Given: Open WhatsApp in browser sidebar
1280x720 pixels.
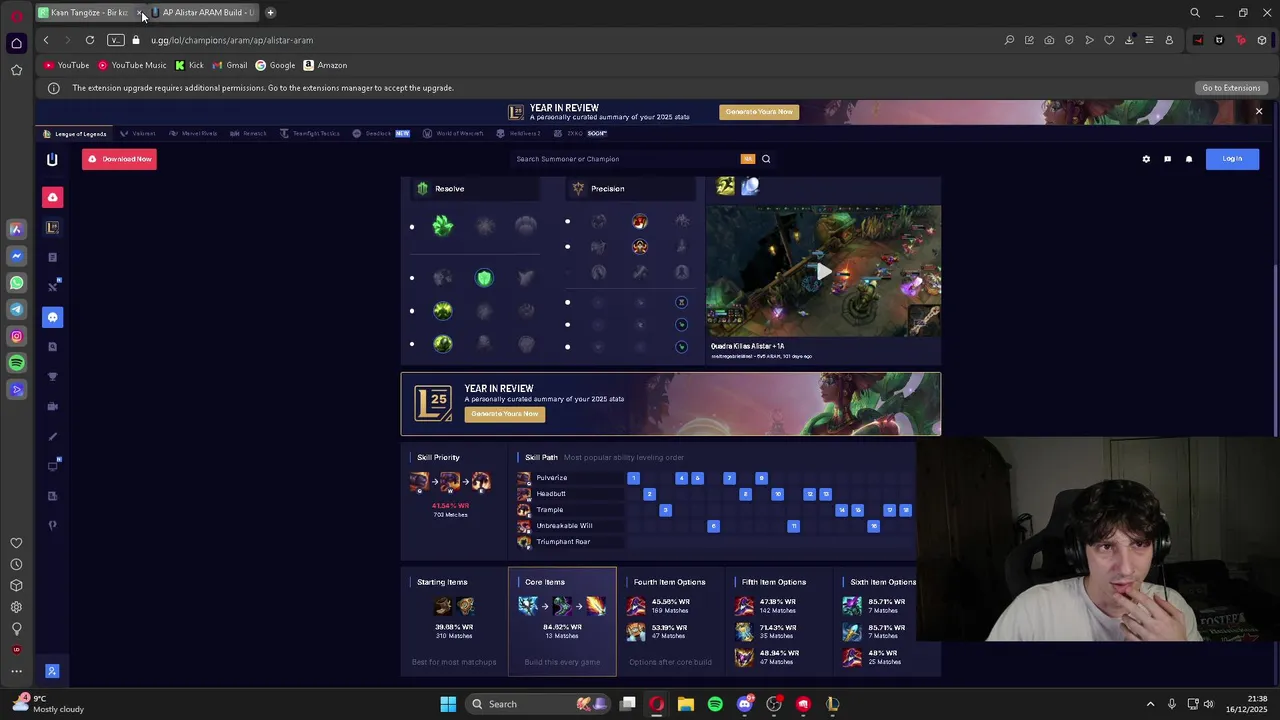Looking at the screenshot, I should point(16,283).
